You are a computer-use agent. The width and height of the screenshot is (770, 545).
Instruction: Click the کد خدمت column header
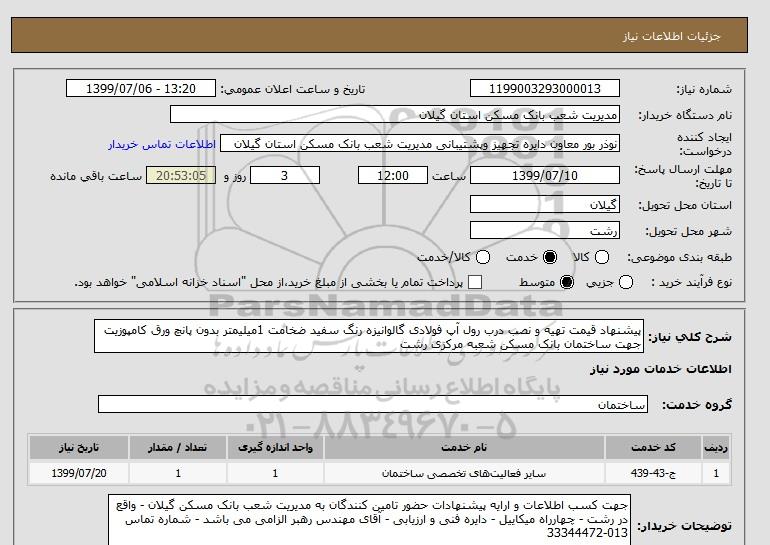pos(653,447)
